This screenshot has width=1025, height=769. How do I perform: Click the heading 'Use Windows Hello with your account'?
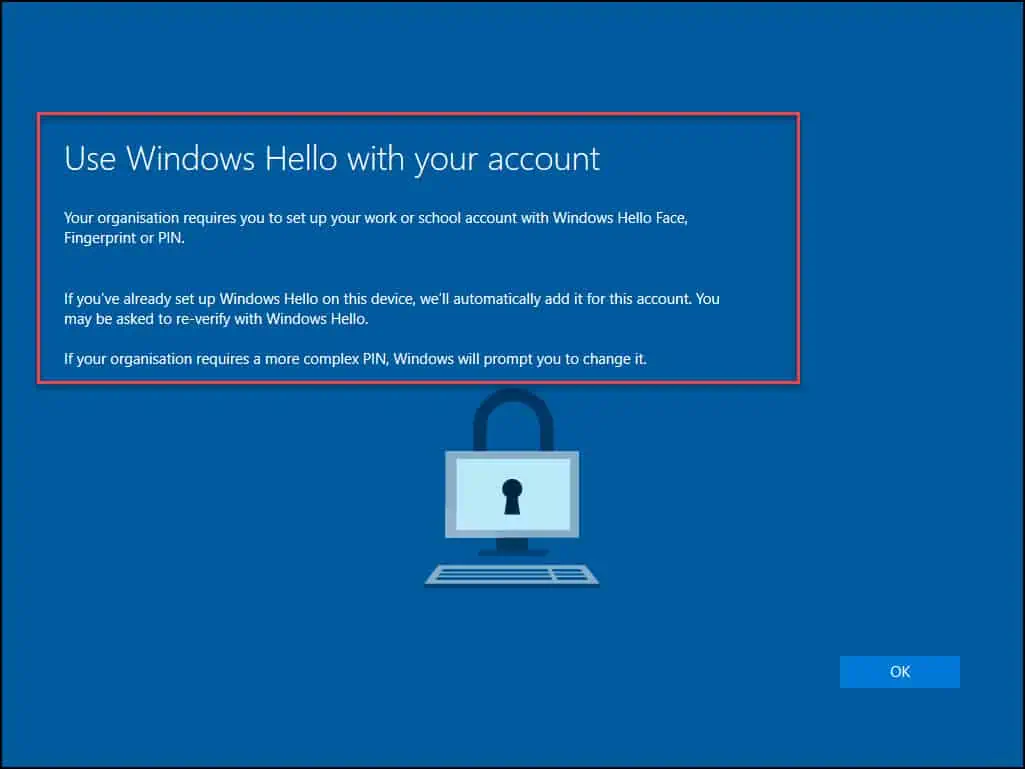(x=332, y=159)
